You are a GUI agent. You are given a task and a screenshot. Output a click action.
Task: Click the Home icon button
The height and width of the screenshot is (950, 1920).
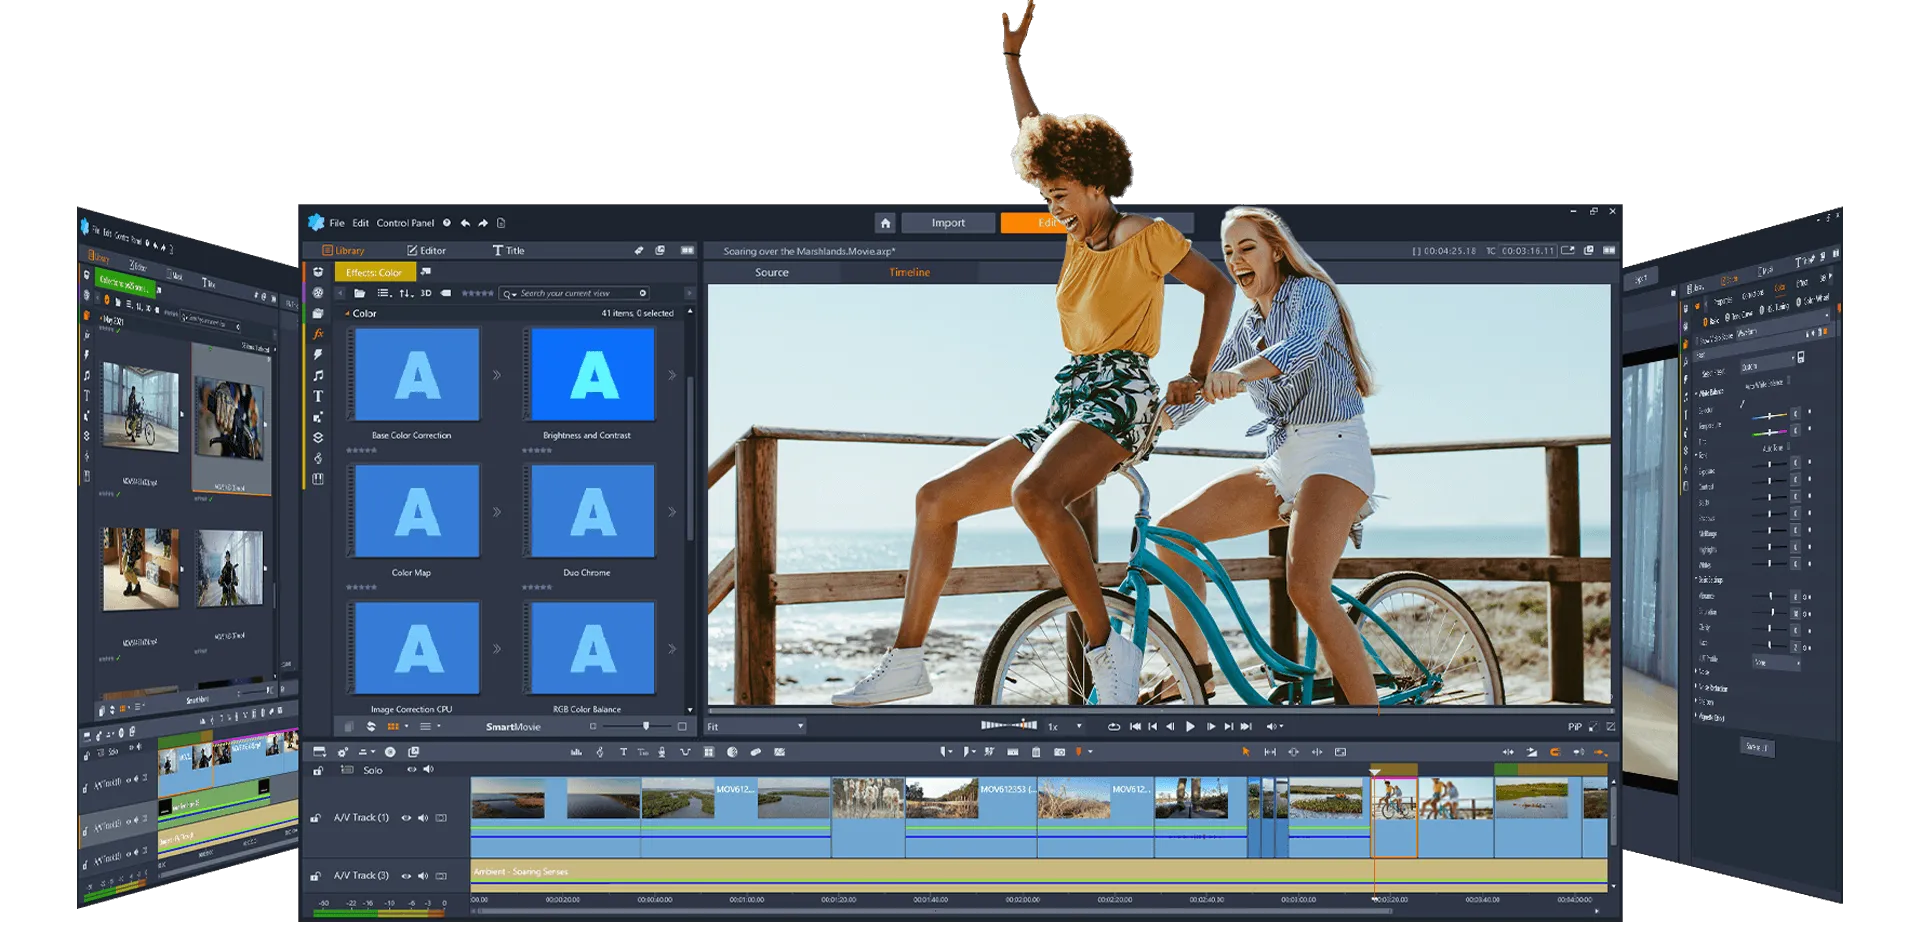885,223
